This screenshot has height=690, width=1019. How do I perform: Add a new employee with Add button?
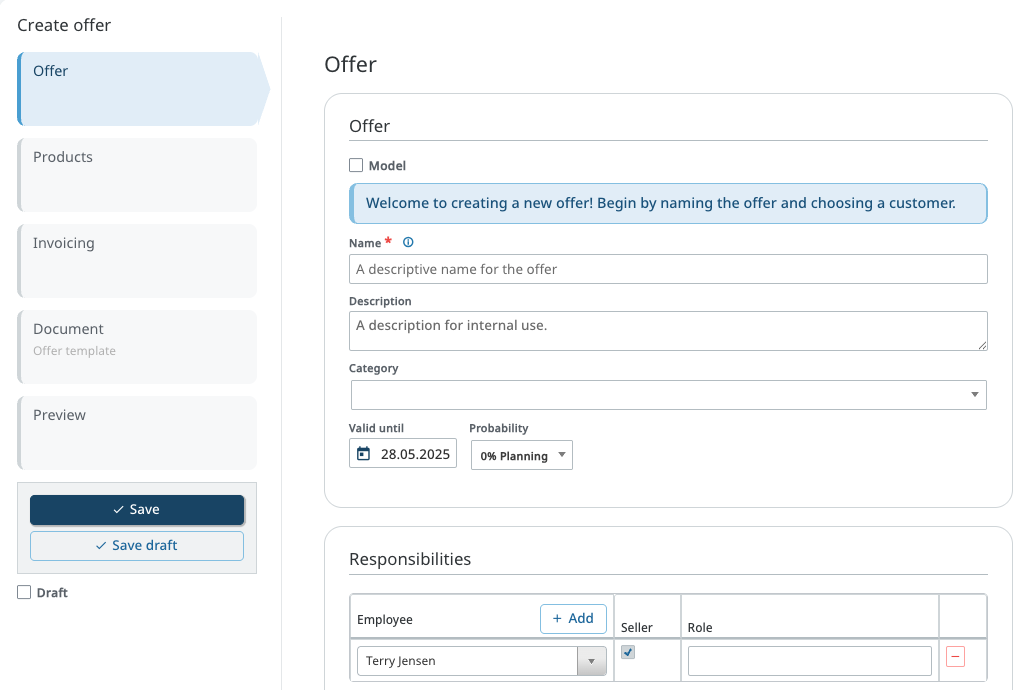pyautogui.click(x=573, y=619)
